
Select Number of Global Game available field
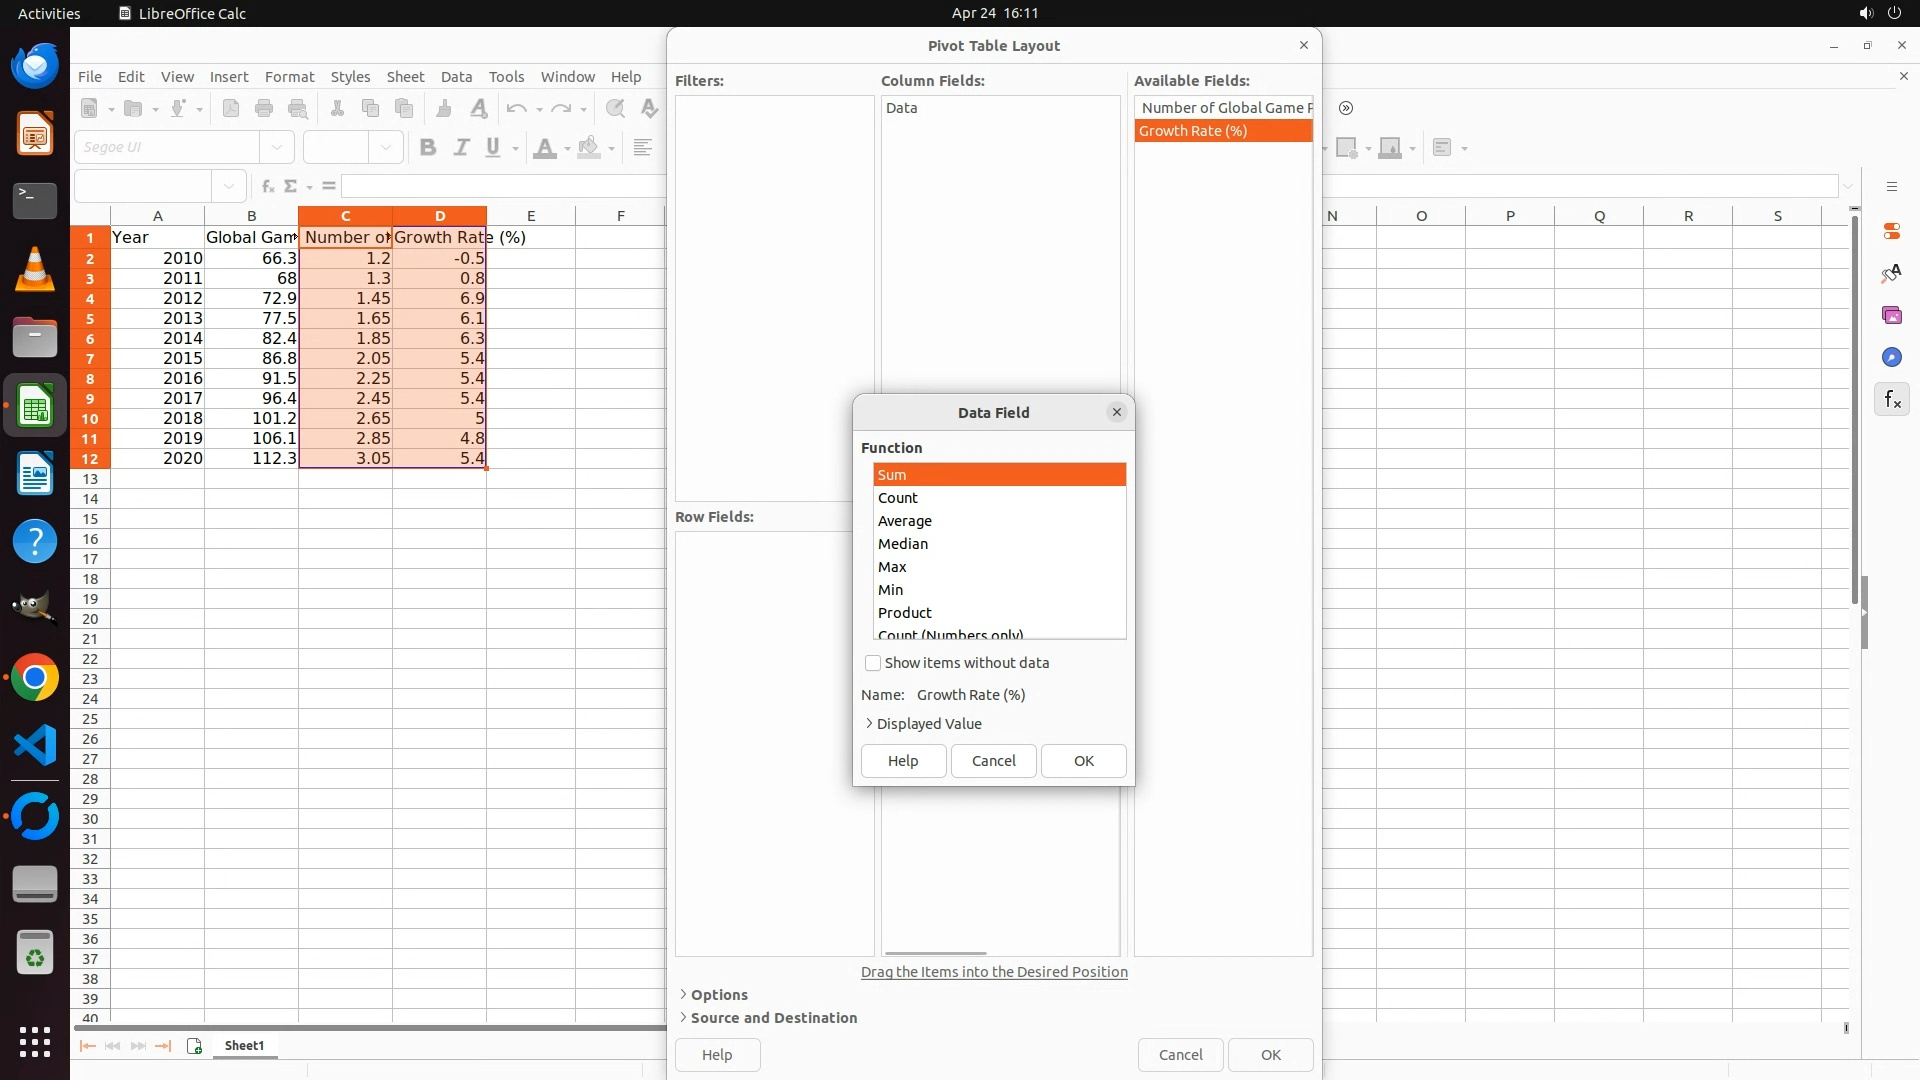1222,108
